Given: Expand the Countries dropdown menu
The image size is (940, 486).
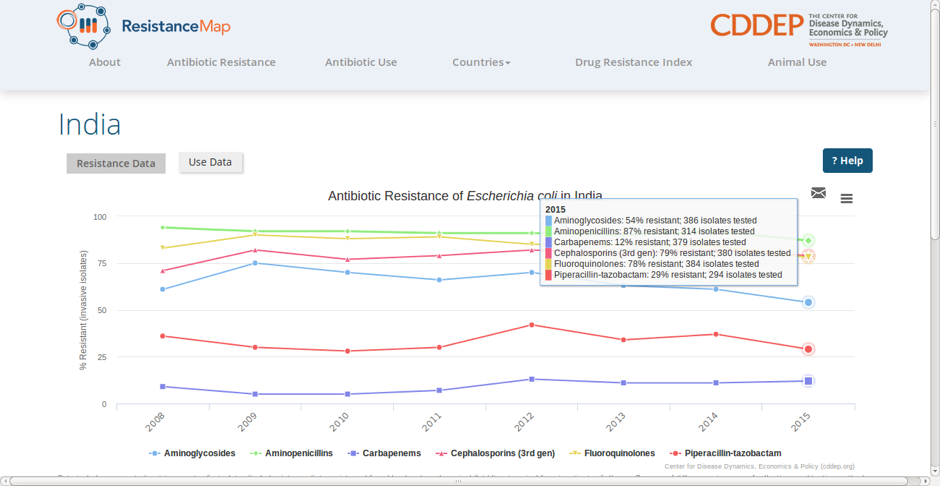Looking at the screenshot, I should click(481, 62).
